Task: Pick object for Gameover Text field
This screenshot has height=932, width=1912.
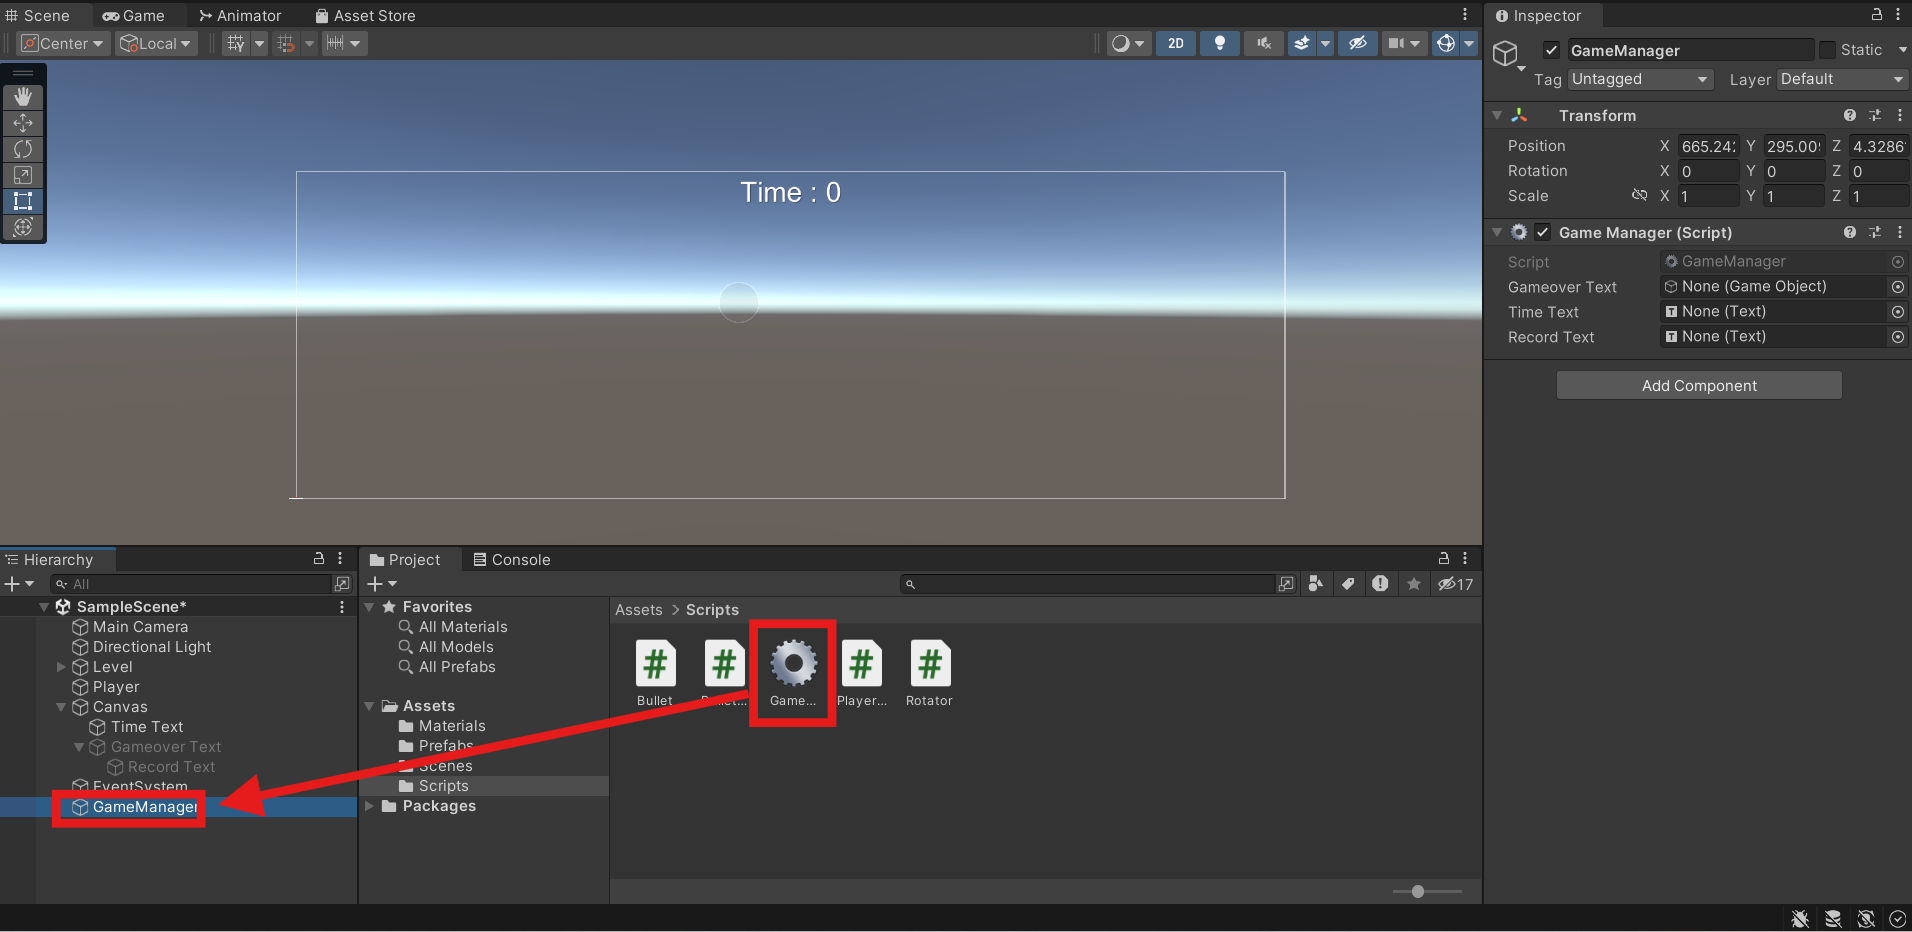Action: tap(1897, 287)
